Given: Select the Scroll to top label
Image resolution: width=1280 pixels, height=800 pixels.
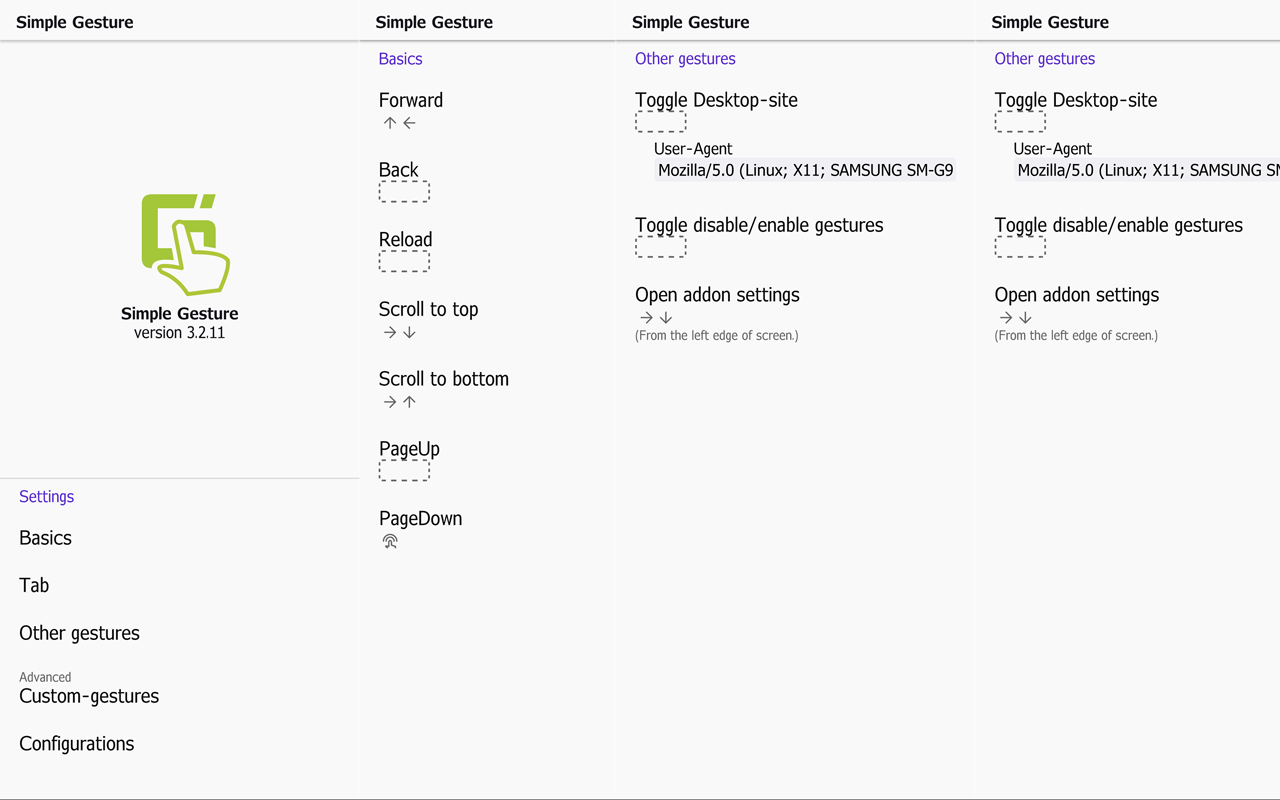Looking at the screenshot, I should pos(429,309).
